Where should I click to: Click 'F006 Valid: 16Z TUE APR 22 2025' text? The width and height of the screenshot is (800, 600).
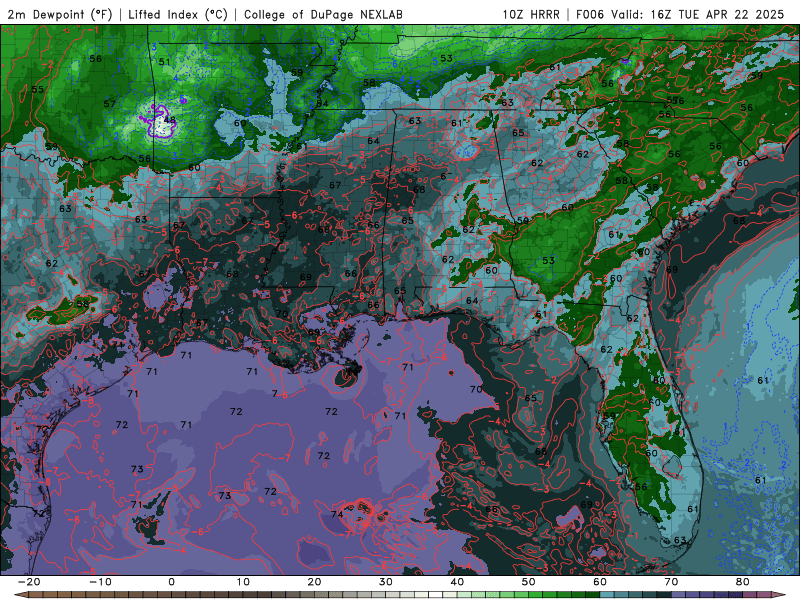[680, 14]
